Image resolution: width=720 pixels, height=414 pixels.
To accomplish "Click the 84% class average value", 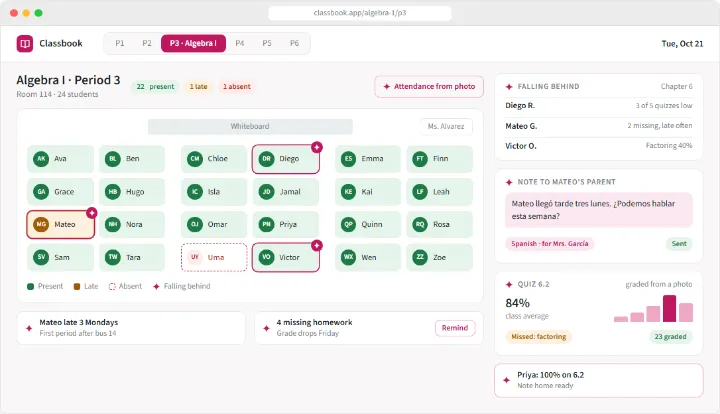I will click(x=518, y=303).
